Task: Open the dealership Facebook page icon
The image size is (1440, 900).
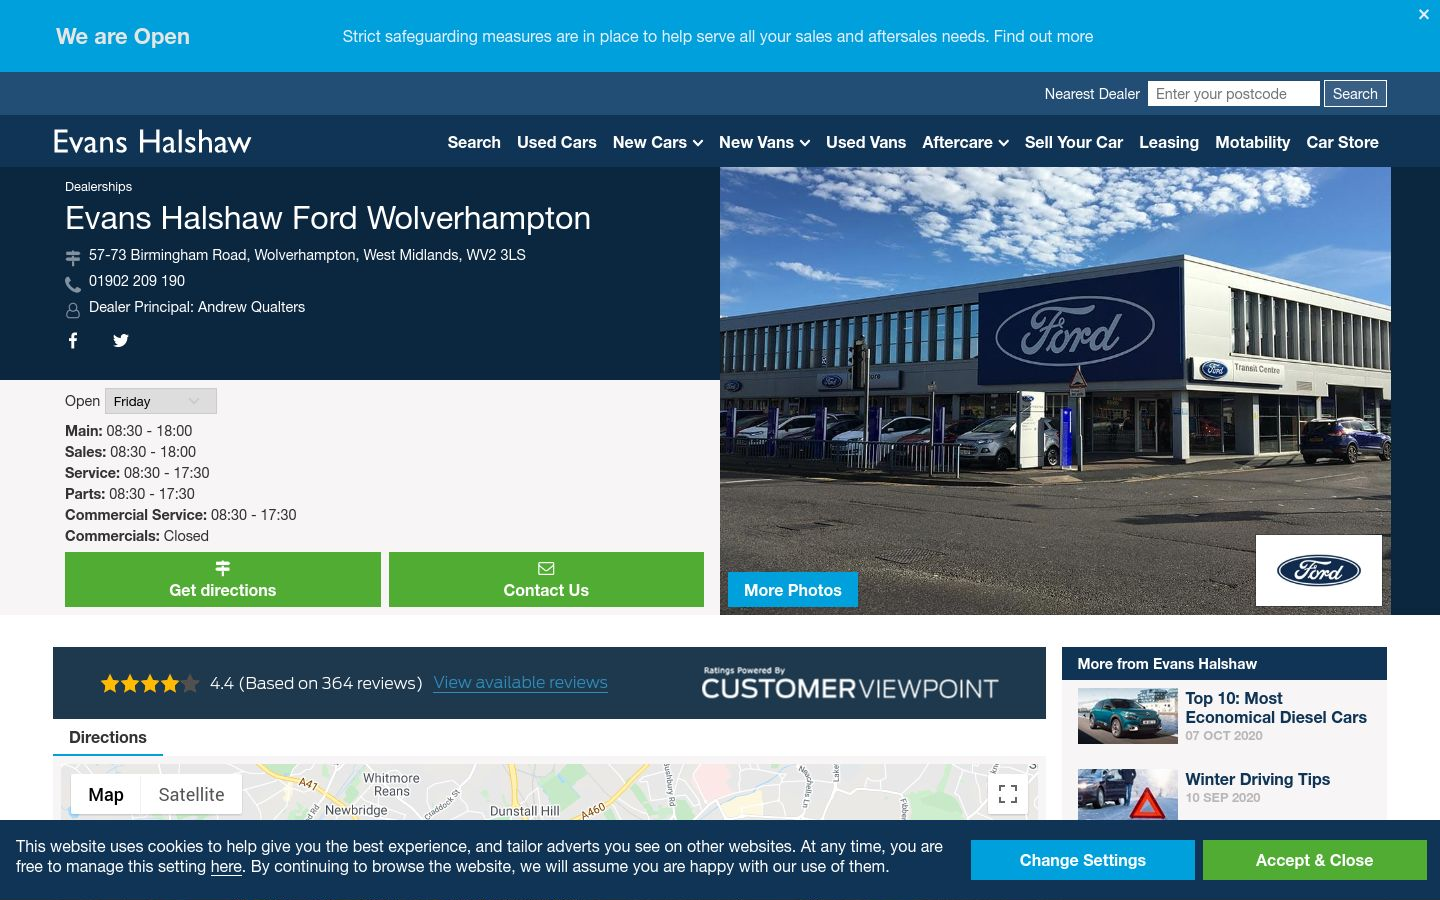Action: pyautogui.click(x=73, y=341)
